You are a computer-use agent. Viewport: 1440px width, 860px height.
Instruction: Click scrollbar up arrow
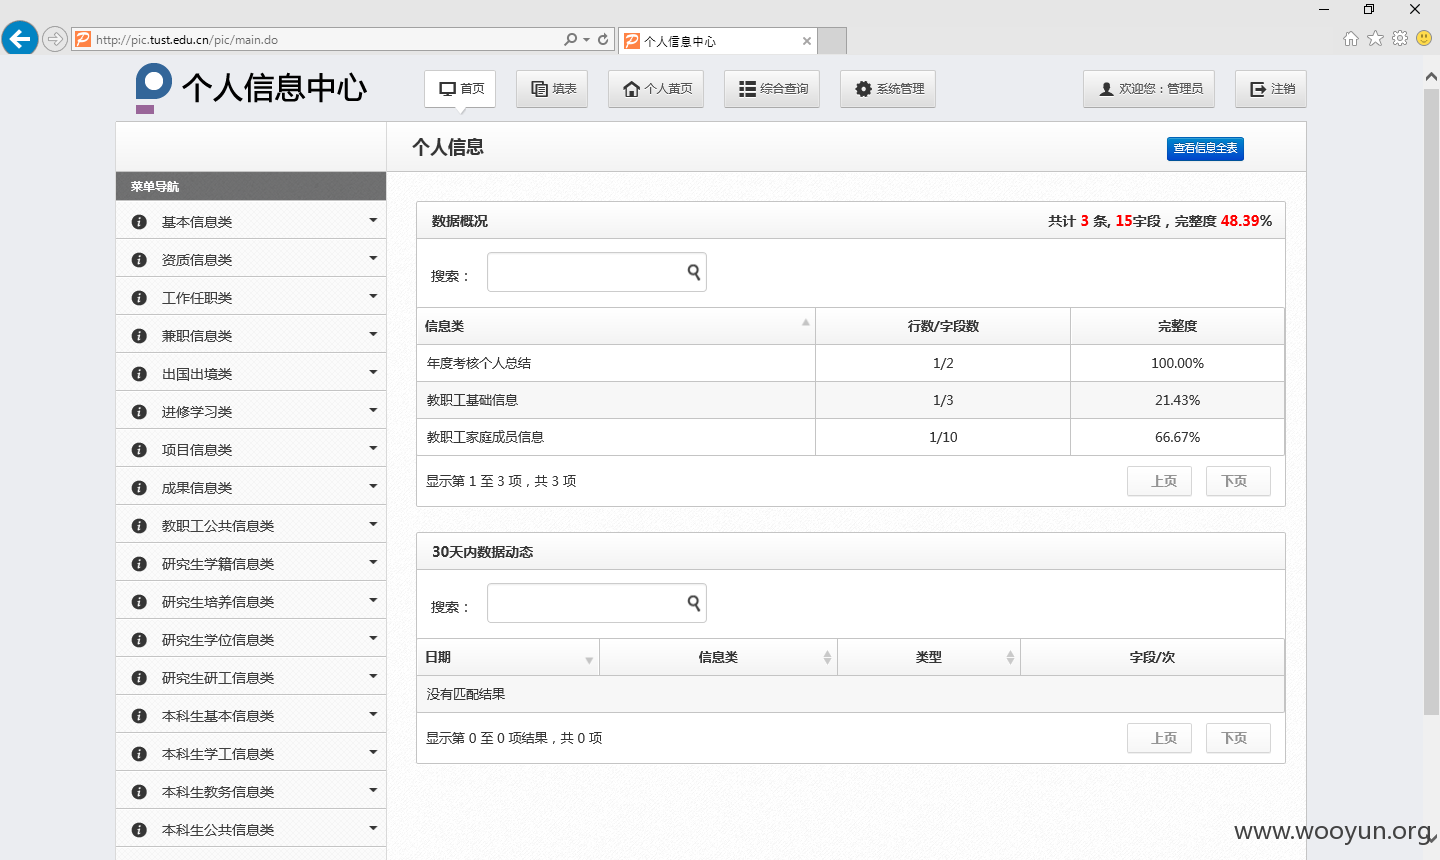tap(1431, 77)
